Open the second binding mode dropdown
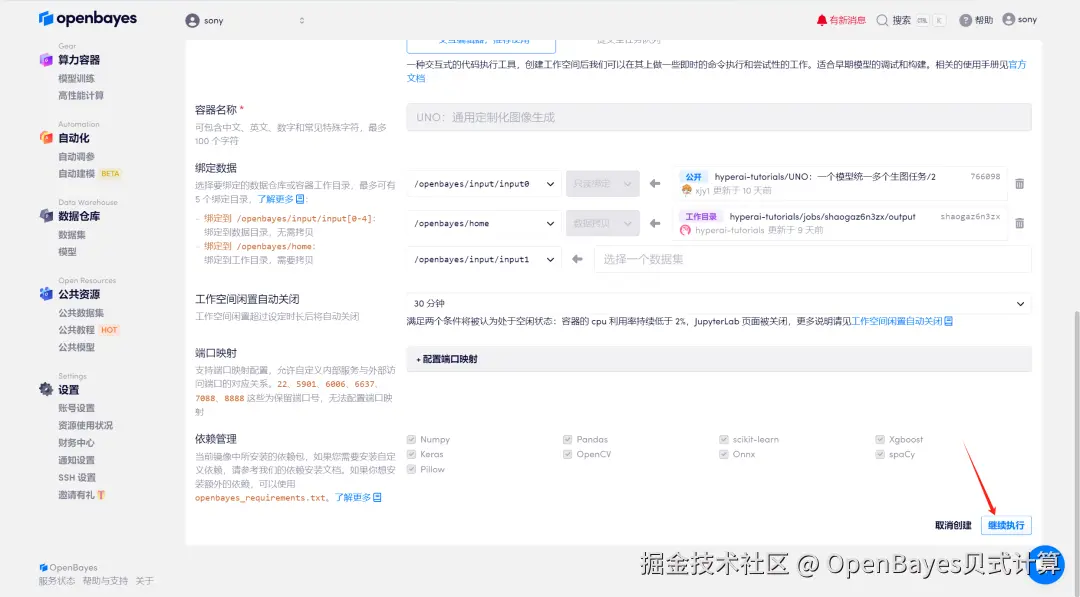Screen dimensions: 1080x597 603,223
